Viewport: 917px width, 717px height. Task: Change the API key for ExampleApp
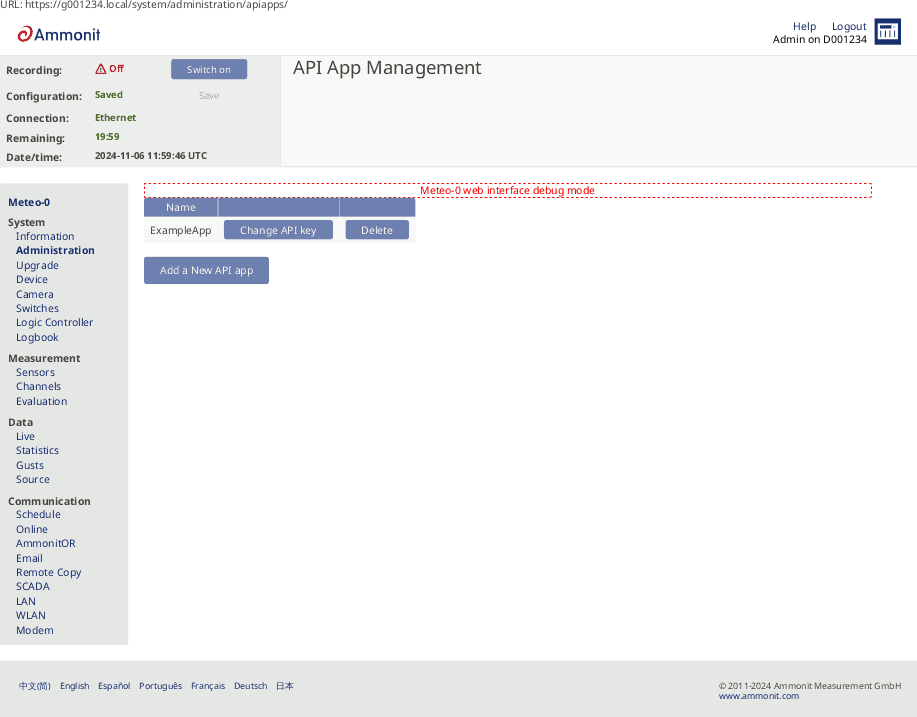(278, 229)
